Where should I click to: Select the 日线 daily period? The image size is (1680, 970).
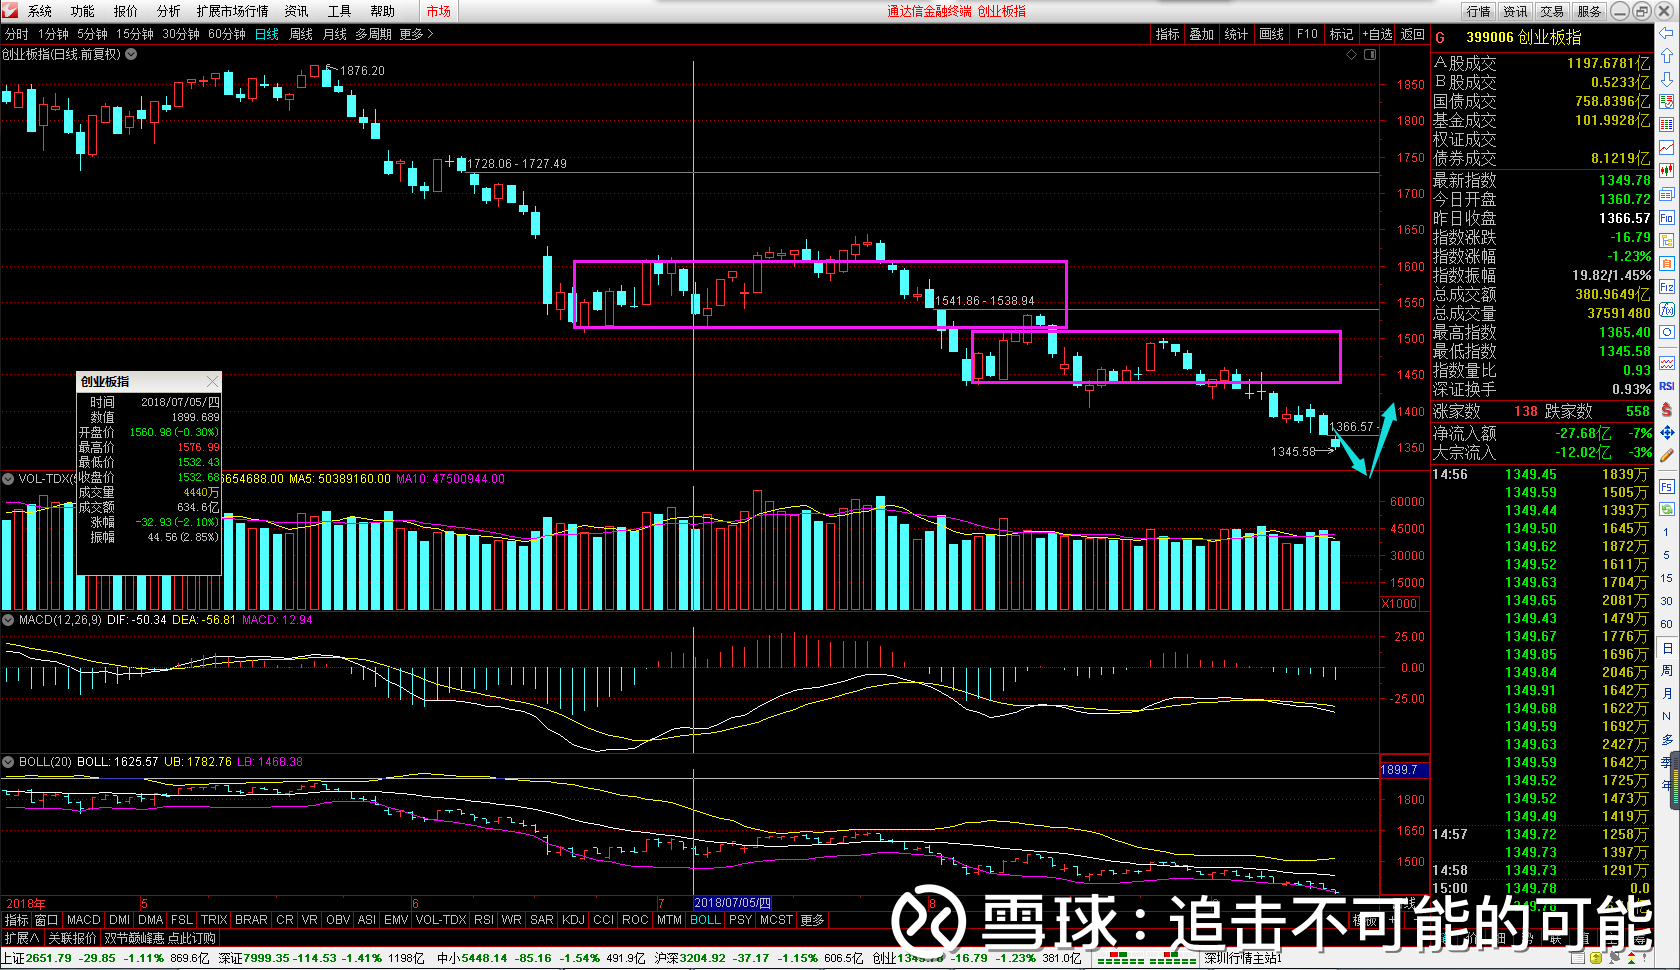tap(267, 34)
